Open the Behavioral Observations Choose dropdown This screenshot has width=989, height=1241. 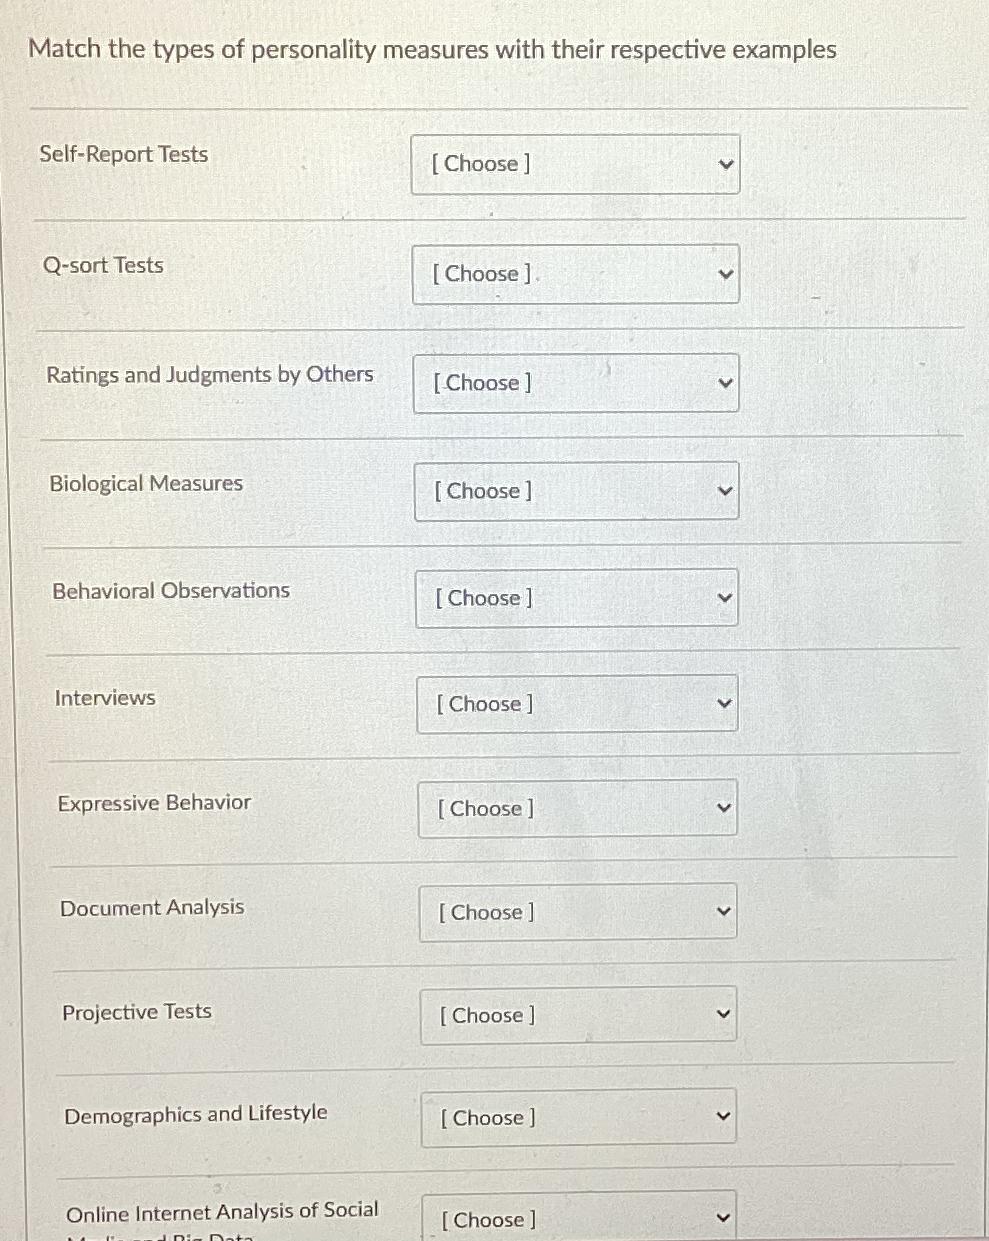coord(576,597)
